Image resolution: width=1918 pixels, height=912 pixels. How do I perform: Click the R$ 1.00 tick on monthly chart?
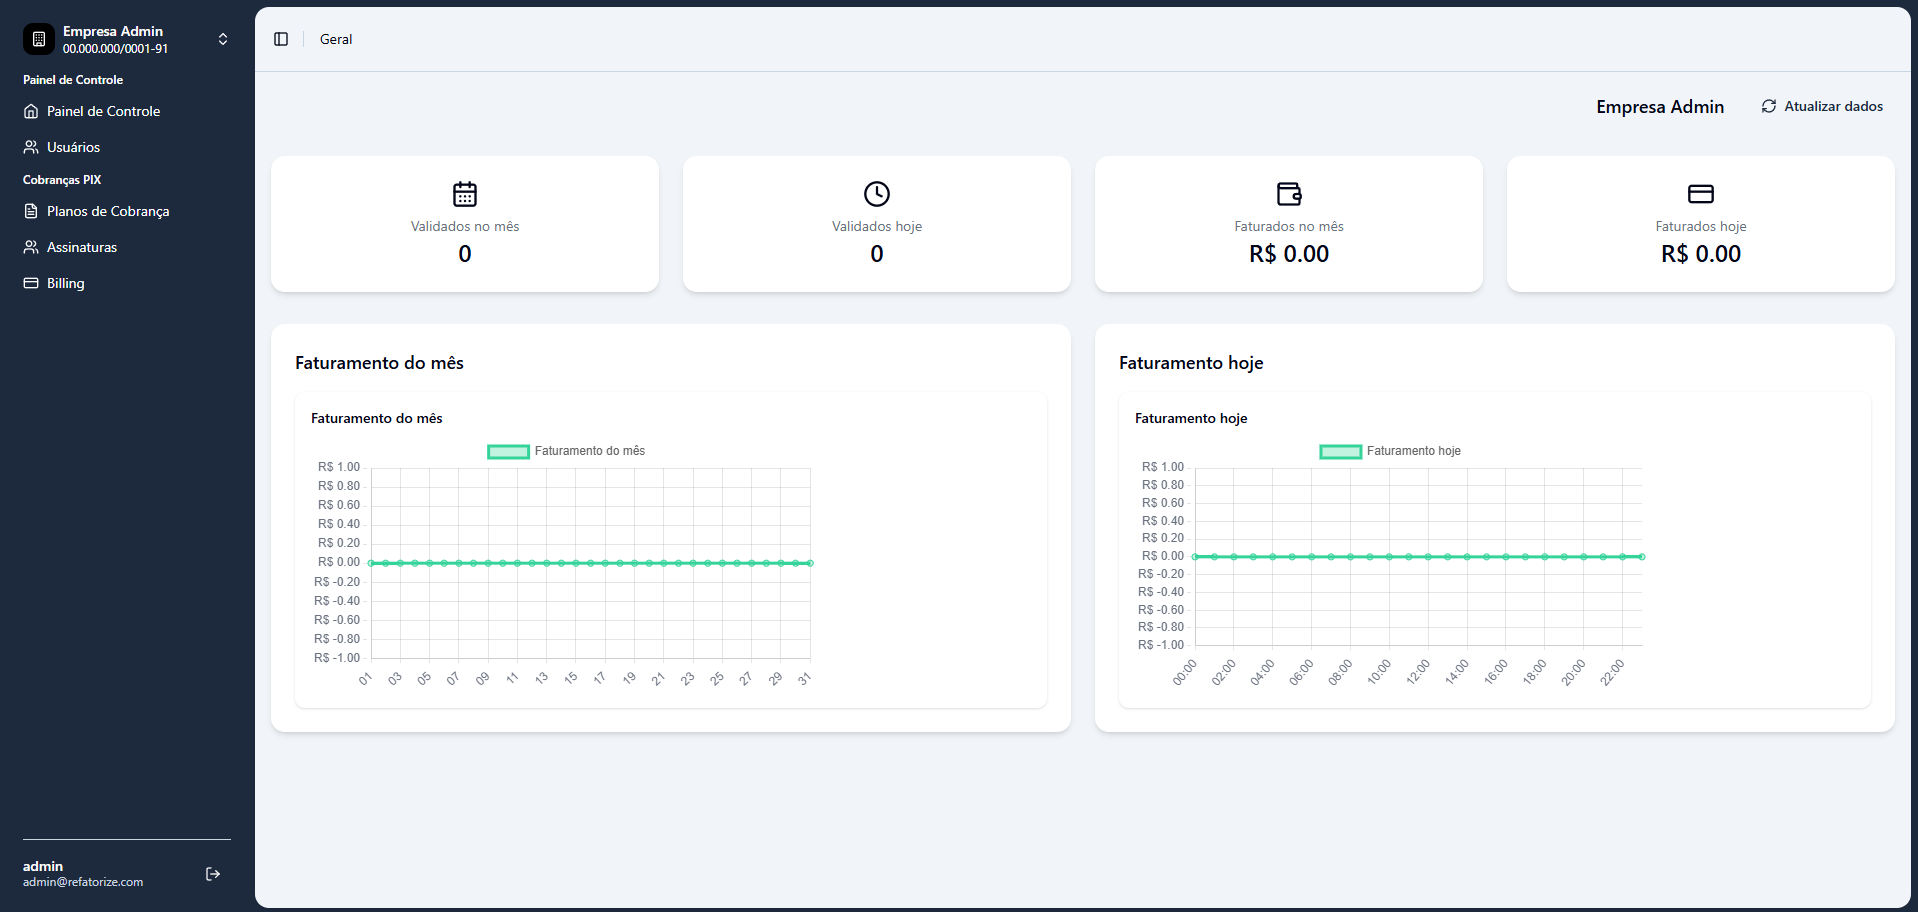[339, 467]
